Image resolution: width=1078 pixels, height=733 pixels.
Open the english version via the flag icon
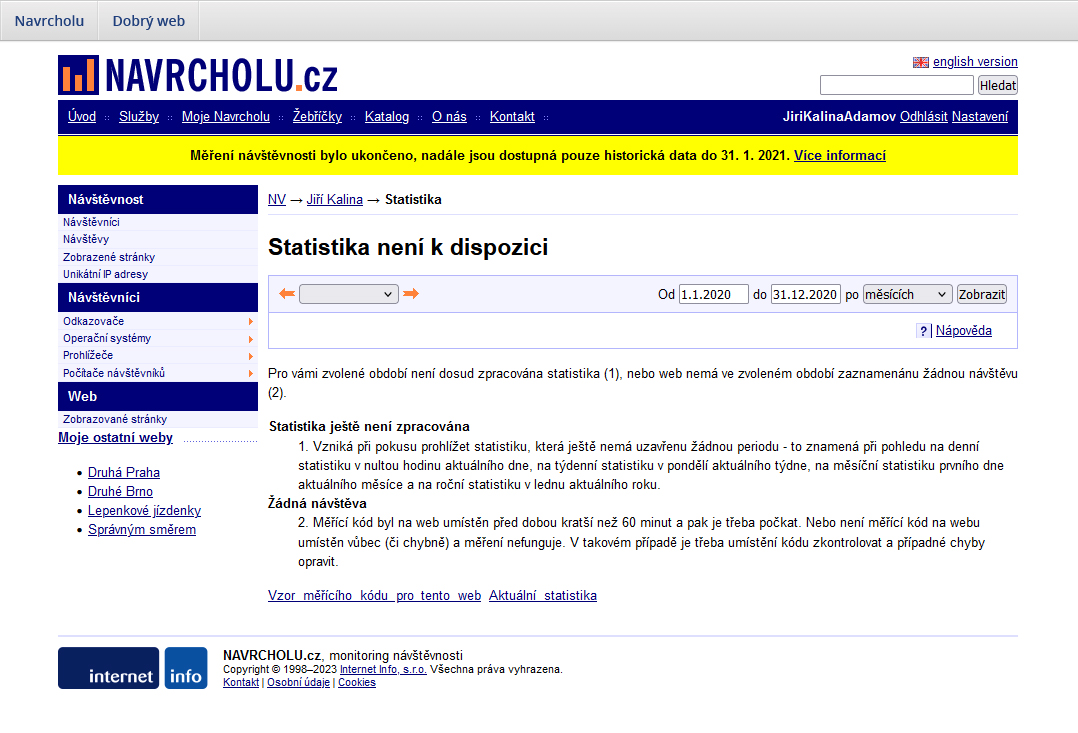pyautogui.click(x=921, y=61)
